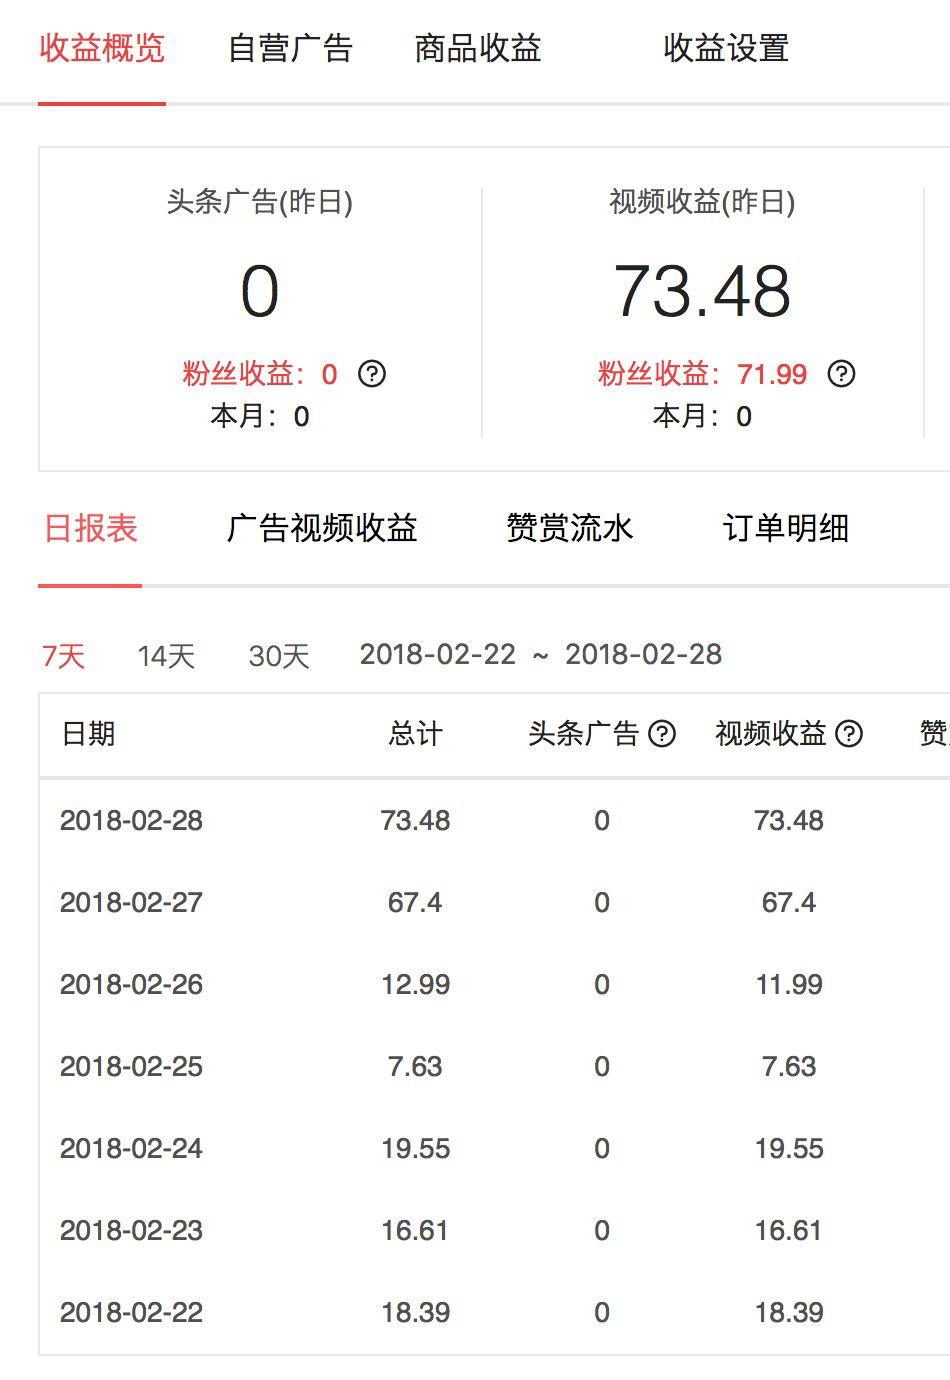The width and height of the screenshot is (950, 1380).
Task: Click 粉丝收益: 71.99 text
Action: (702, 374)
